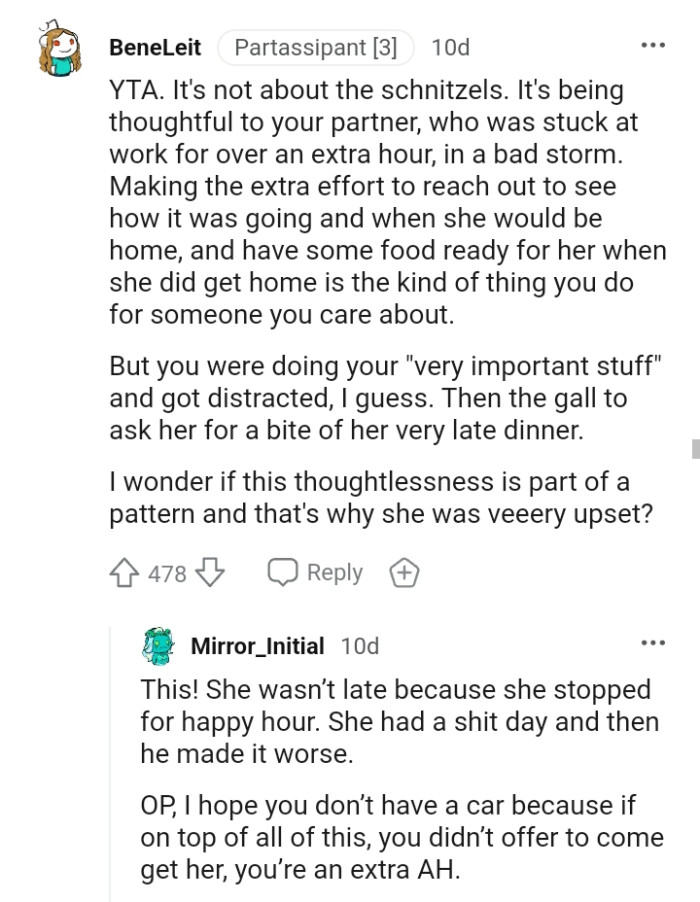Open Mirror_Initial's profile avatar
Image resolution: width=700 pixels, height=902 pixels.
coord(157,646)
